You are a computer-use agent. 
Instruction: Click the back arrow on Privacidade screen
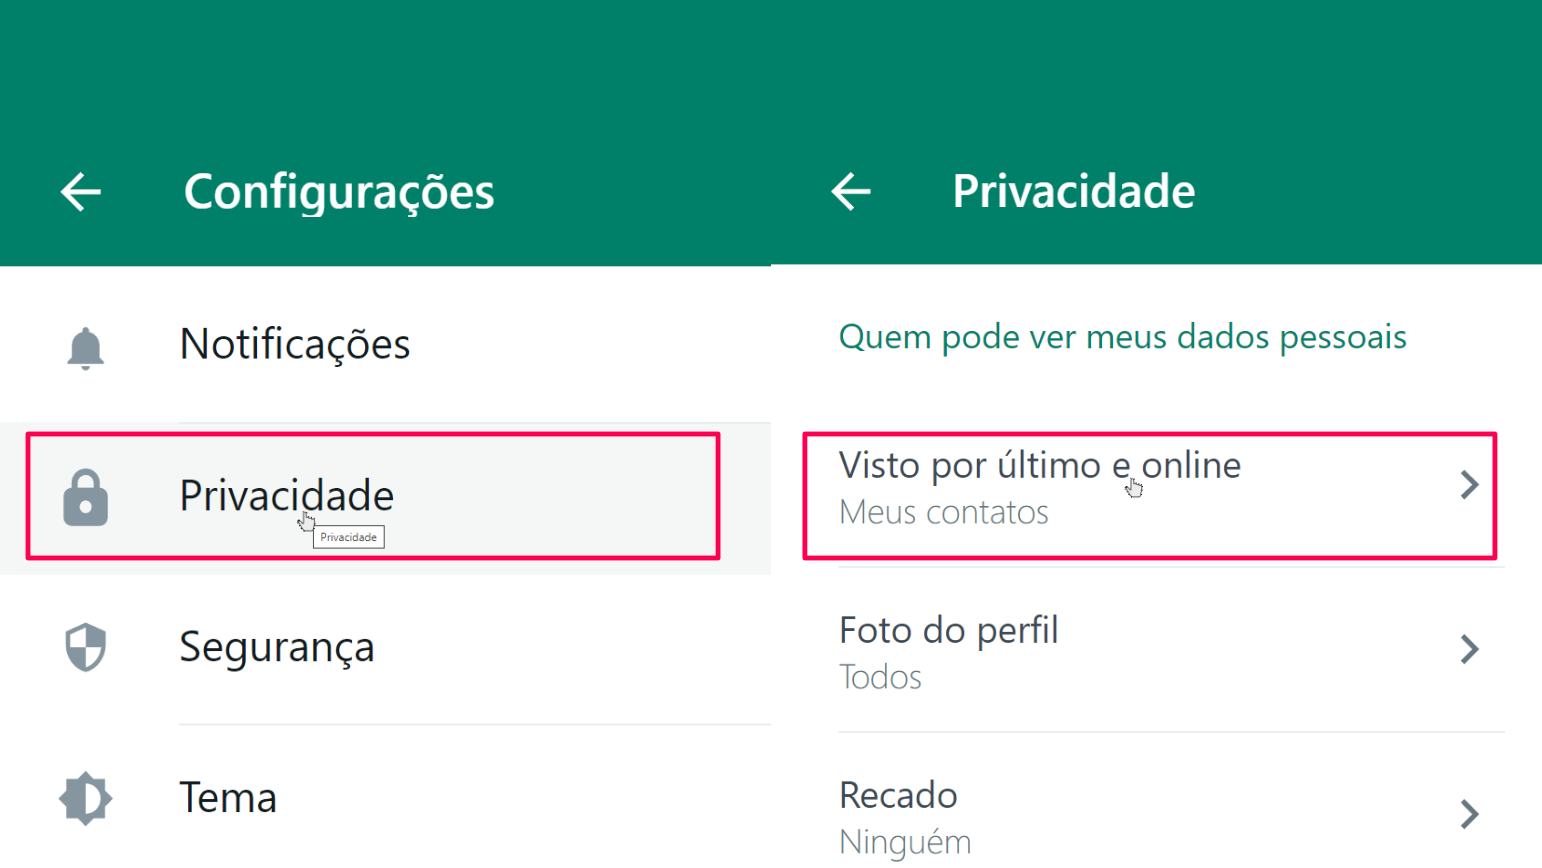pos(850,192)
